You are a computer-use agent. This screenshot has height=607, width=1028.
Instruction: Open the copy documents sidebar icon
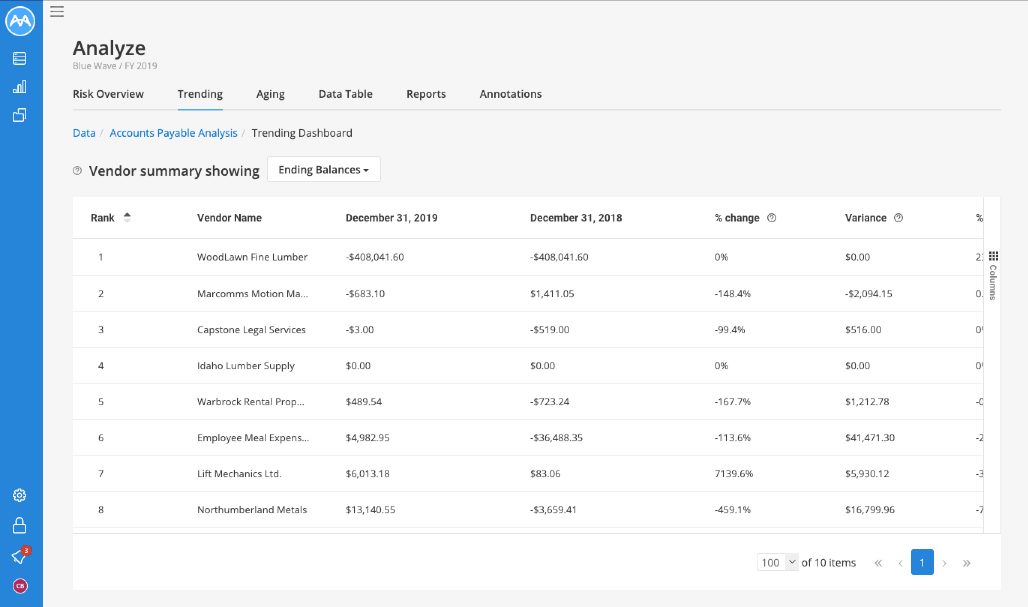(20, 115)
